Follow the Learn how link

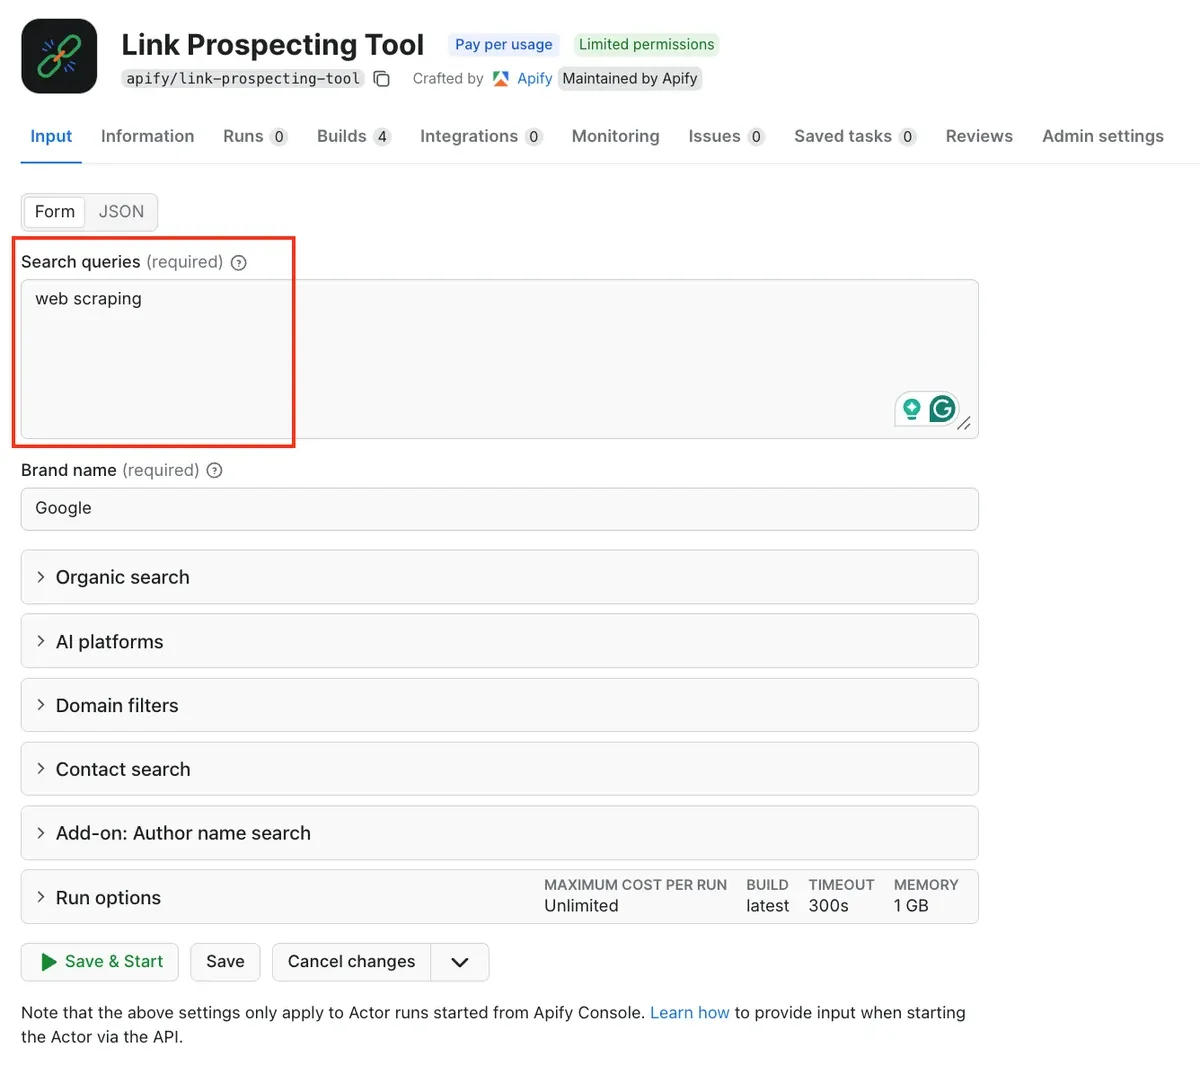[x=690, y=1013]
